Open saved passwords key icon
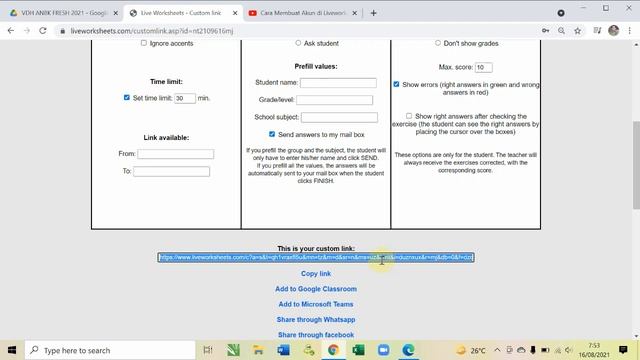 point(545,31)
